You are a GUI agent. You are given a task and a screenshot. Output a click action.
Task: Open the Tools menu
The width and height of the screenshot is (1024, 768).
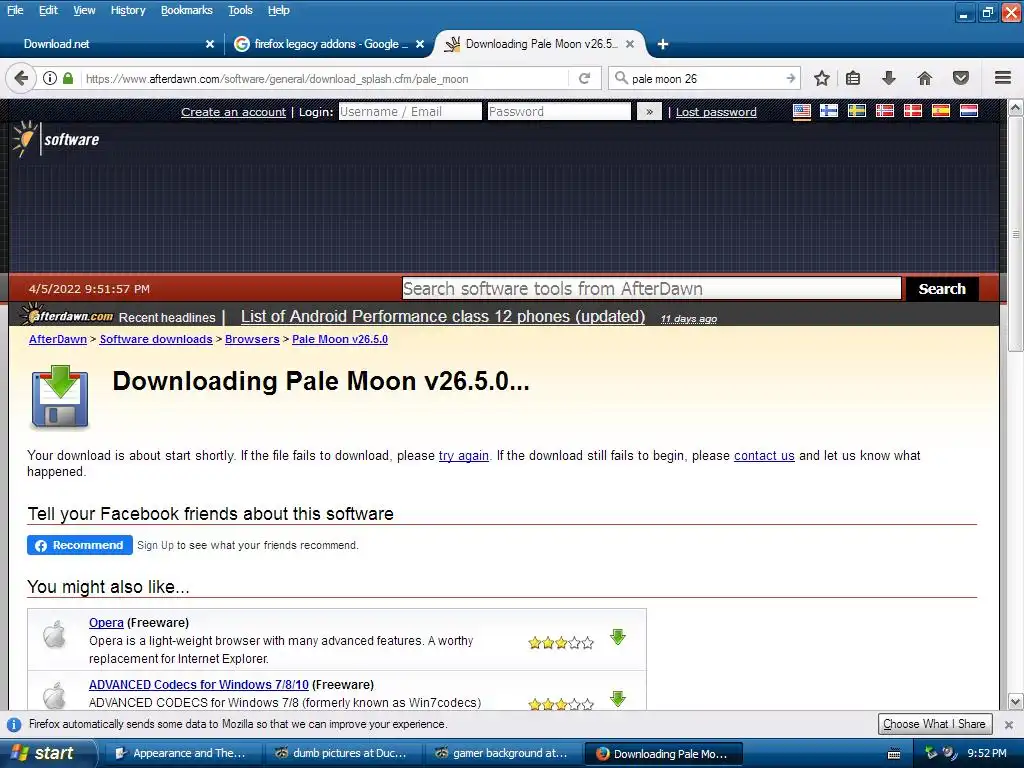[240, 10]
